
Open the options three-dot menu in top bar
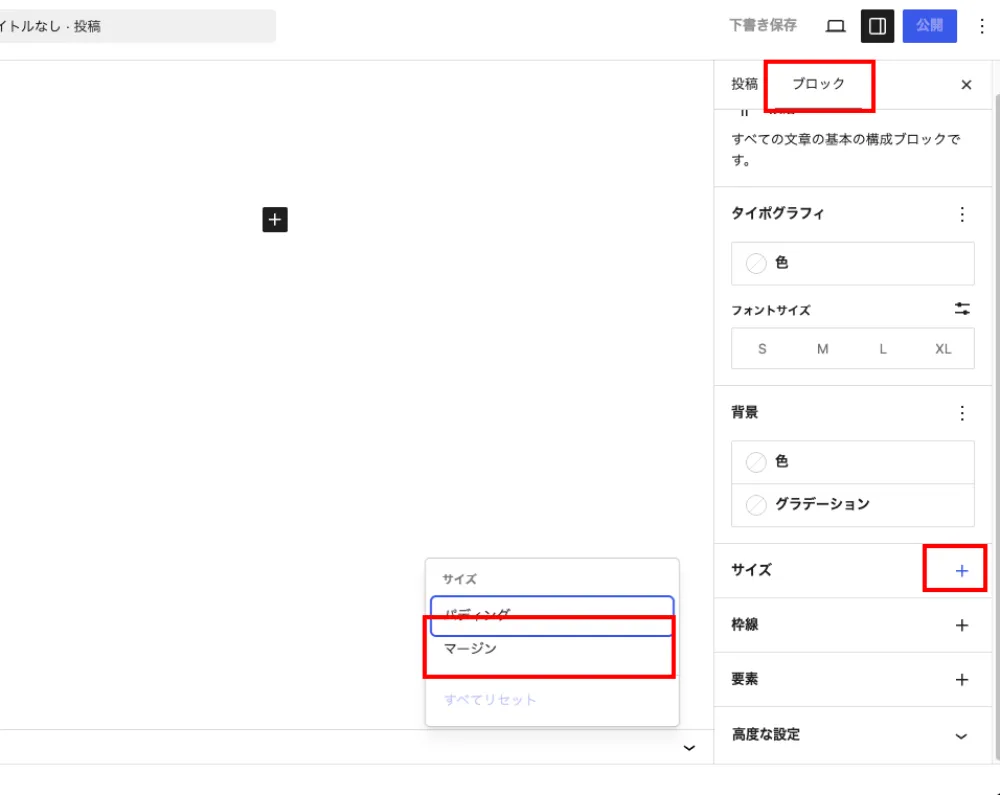(982, 26)
